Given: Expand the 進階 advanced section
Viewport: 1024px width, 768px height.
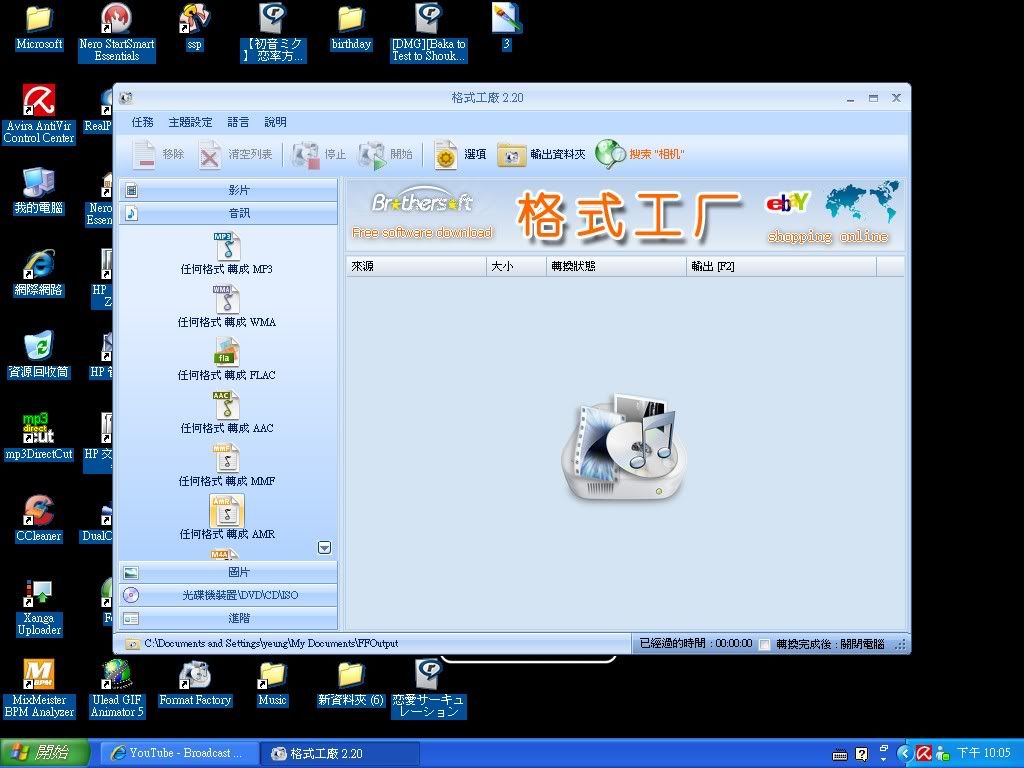Looking at the screenshot, I should click(228, 618).
